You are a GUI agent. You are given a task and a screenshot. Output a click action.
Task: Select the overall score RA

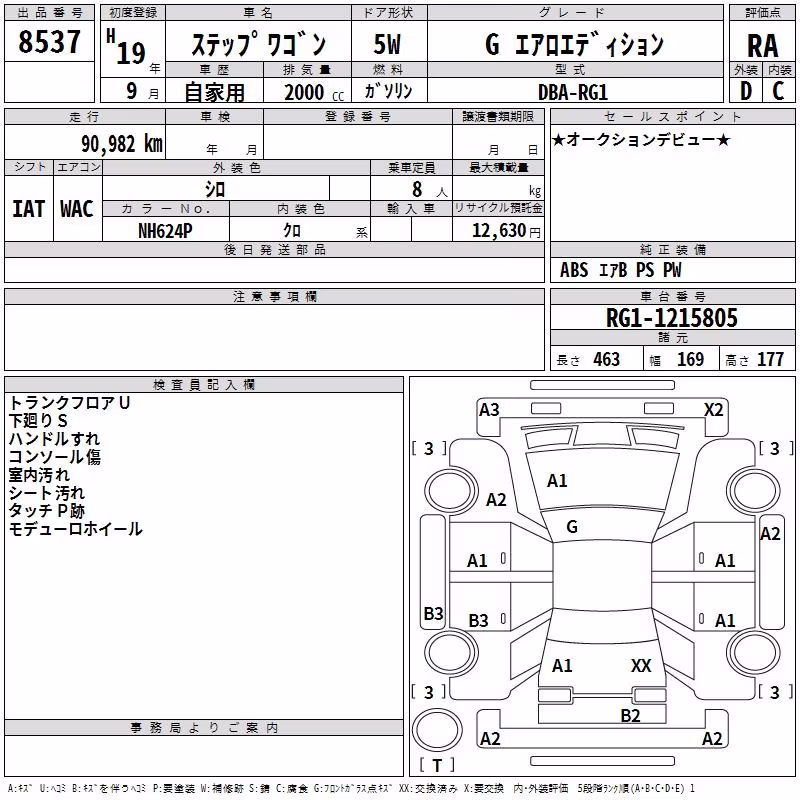(x=763, y=46)
